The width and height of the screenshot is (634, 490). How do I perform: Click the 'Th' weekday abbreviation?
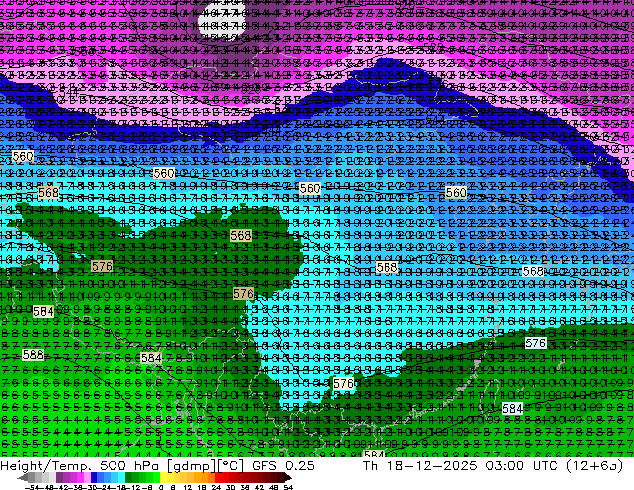coord(370,466)
